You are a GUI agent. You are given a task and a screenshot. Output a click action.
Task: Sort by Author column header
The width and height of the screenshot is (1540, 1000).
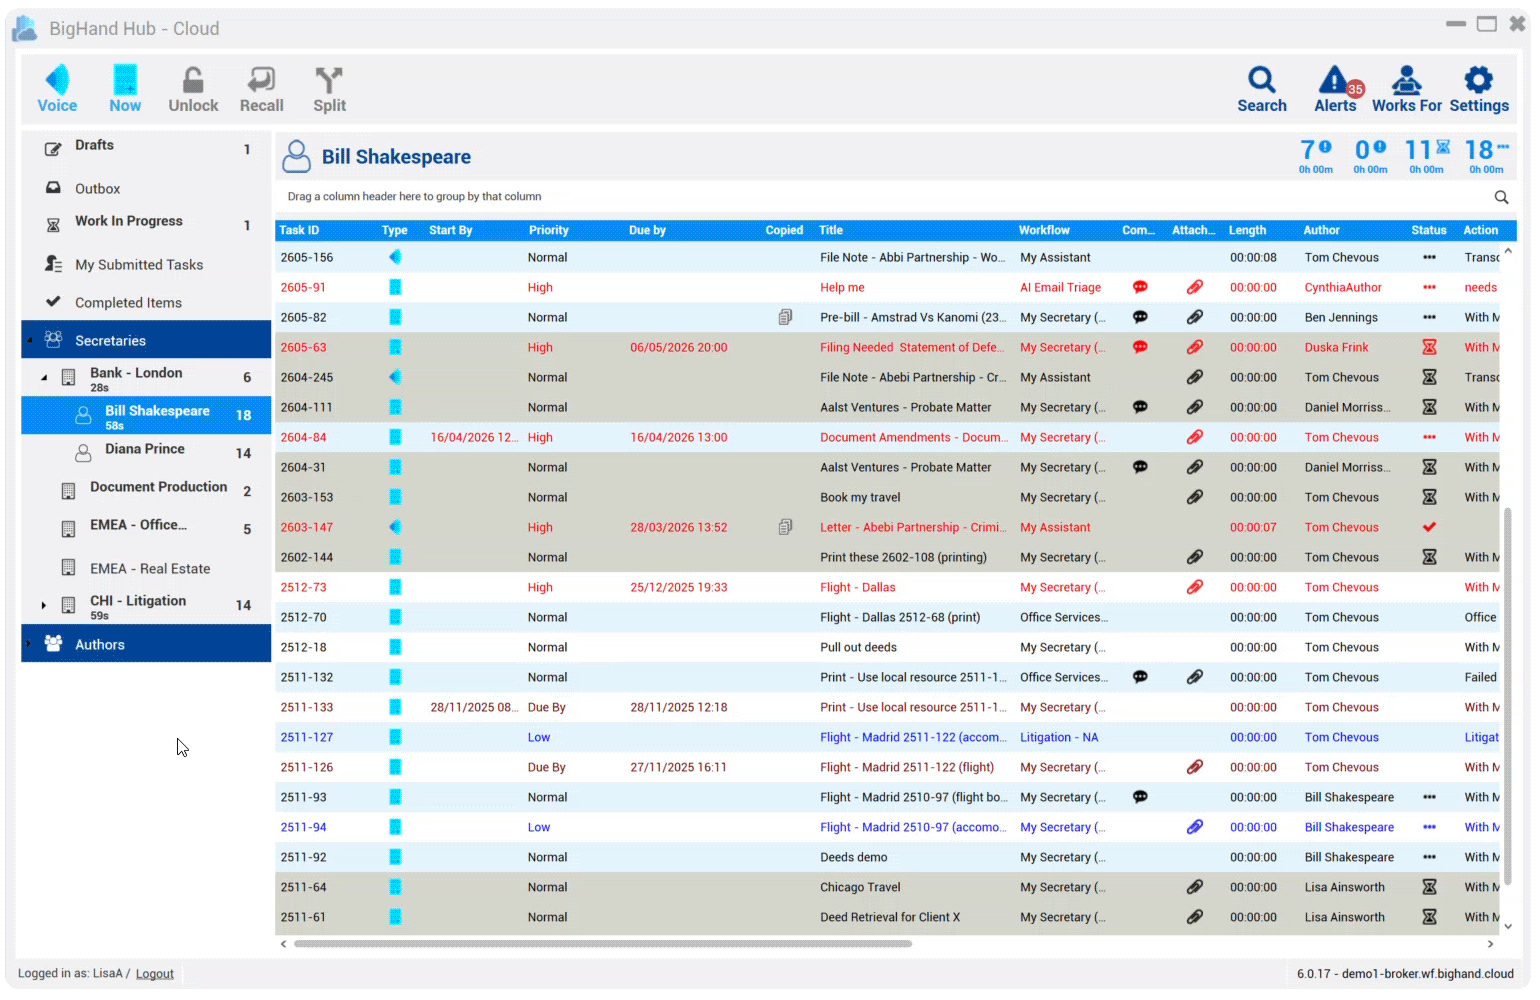click(x=1322, y=230)
